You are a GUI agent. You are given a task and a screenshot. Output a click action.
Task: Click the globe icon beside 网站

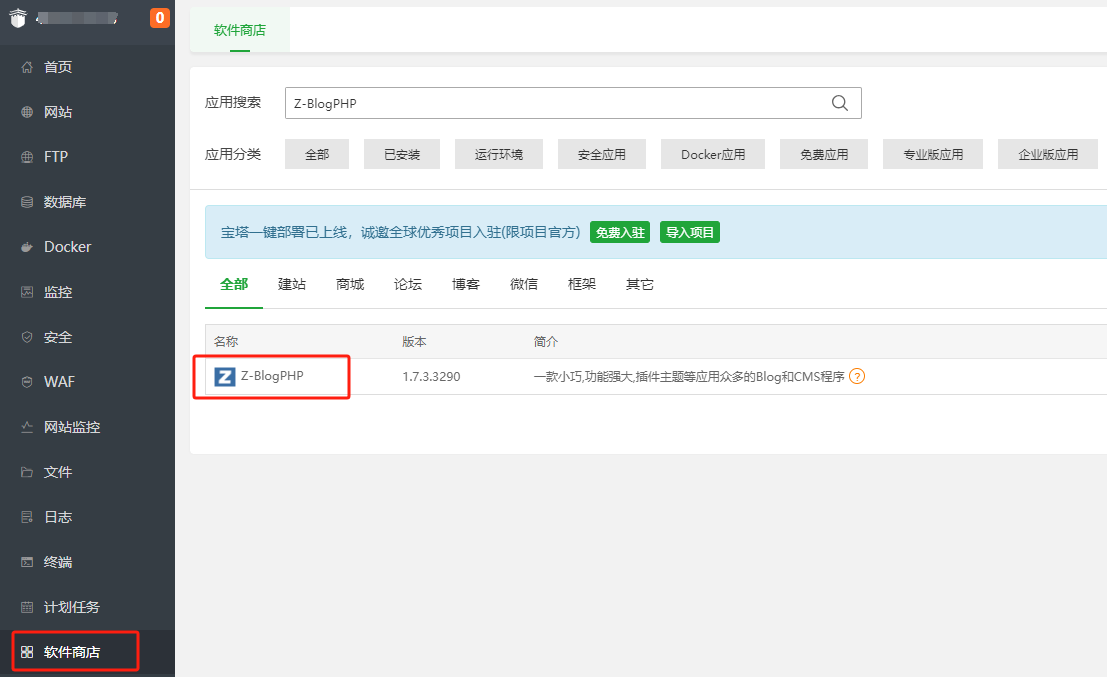[x=27, y=112]
